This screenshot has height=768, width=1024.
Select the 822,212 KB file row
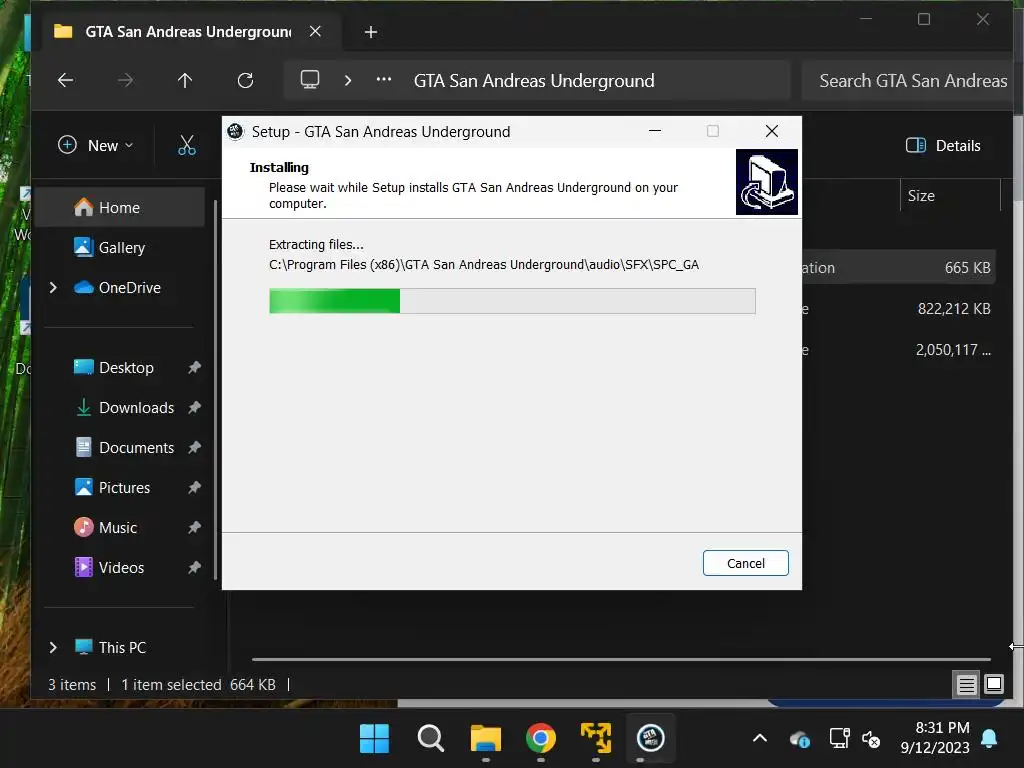tap(899, 308)
